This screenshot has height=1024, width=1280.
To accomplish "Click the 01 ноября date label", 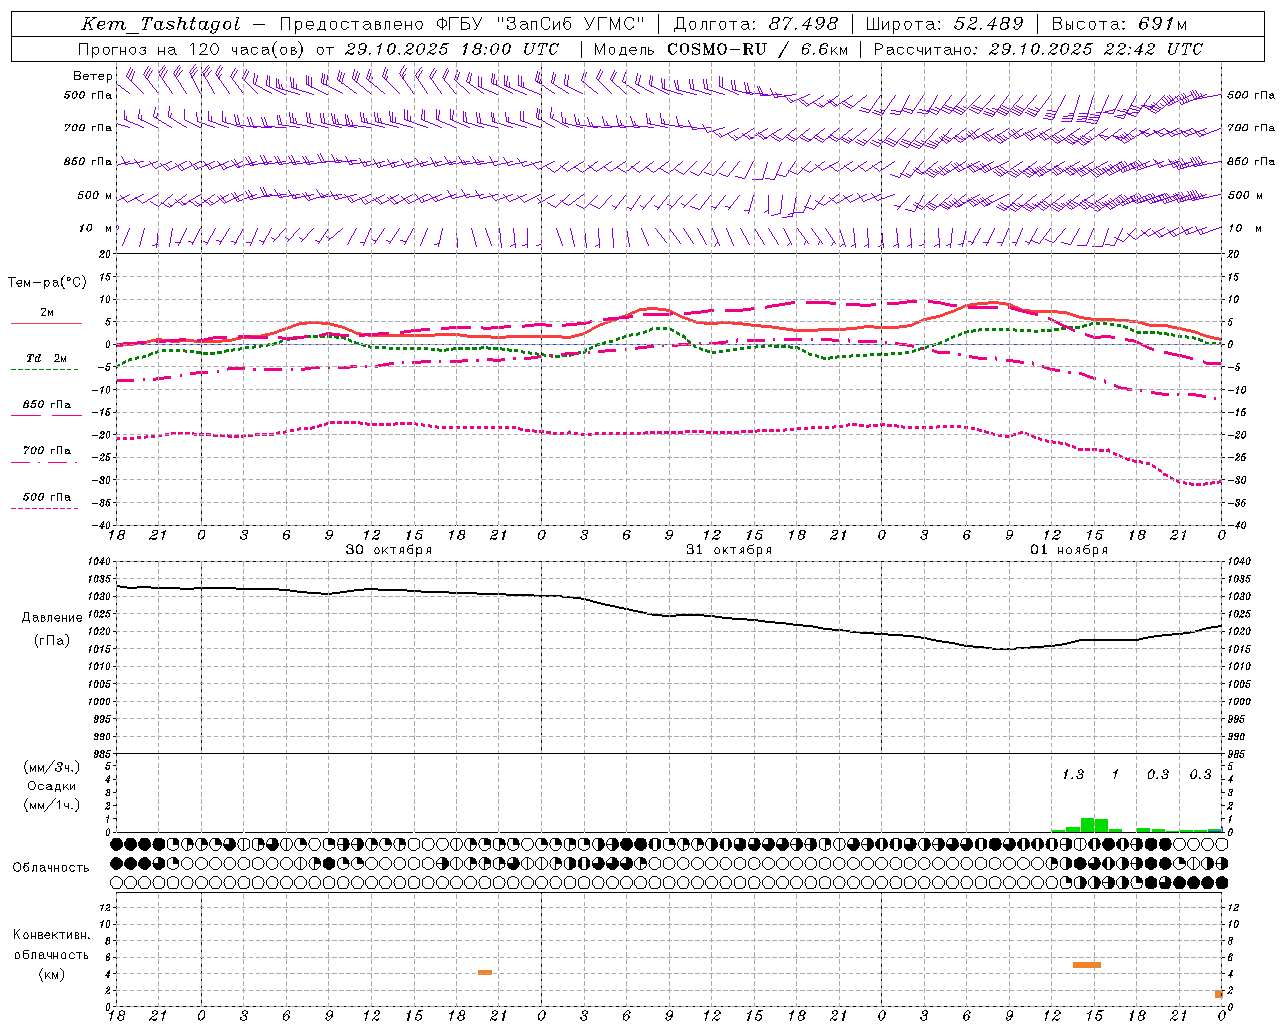I will (1069, 550).
